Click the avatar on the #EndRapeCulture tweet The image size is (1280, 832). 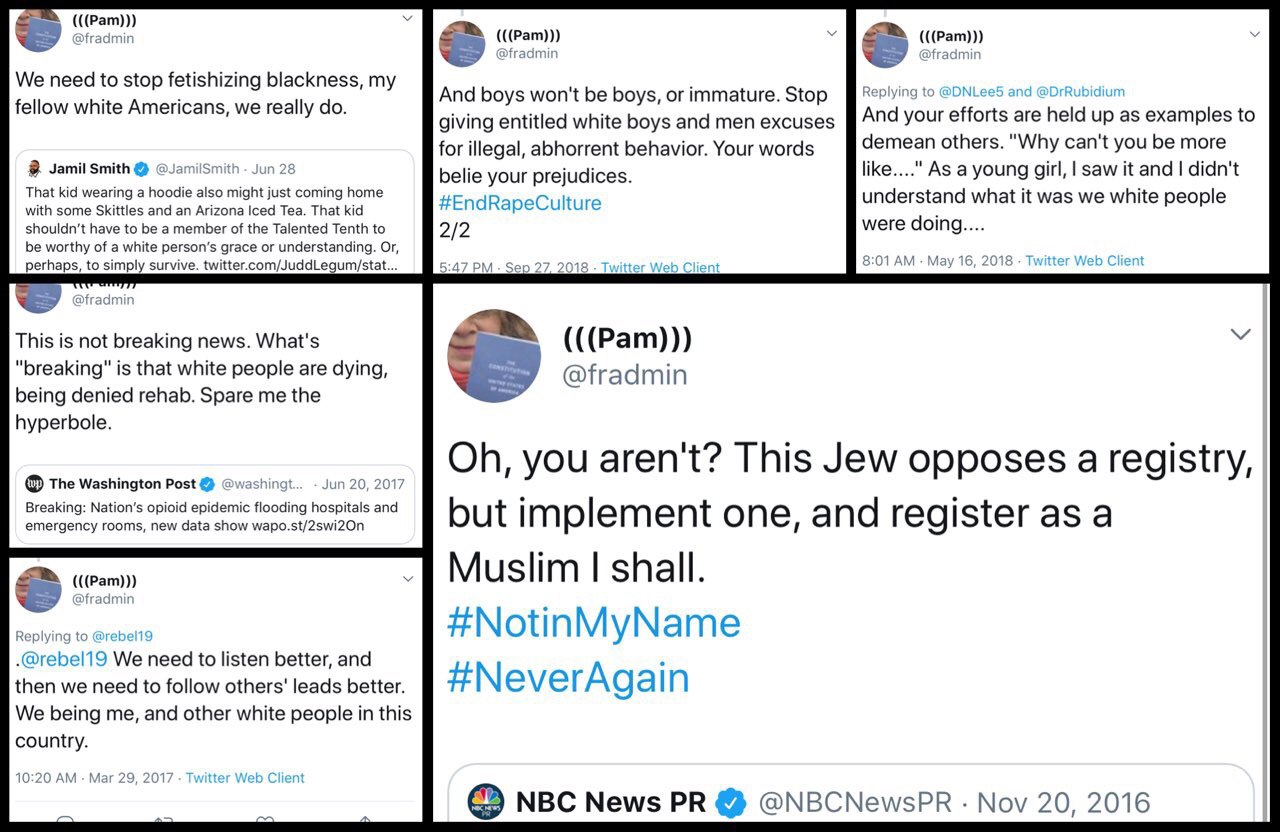click(x=462, y=44)
